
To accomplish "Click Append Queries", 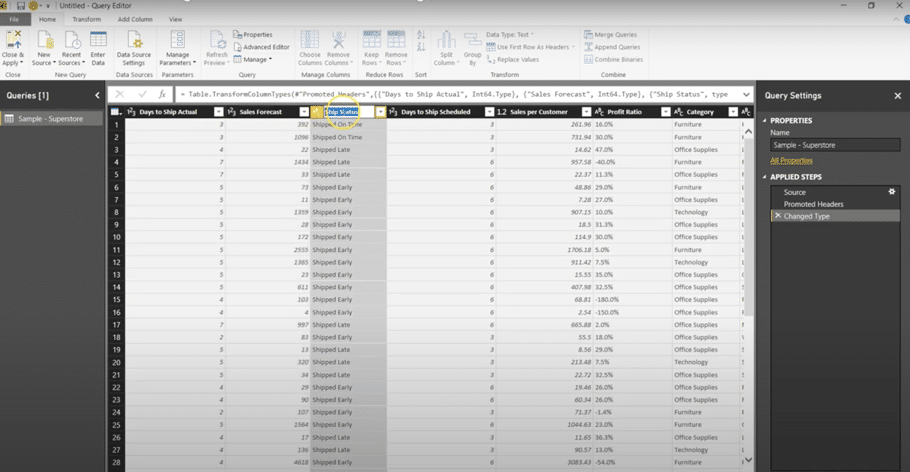I will pyautogui.click(x=612, y=47).
